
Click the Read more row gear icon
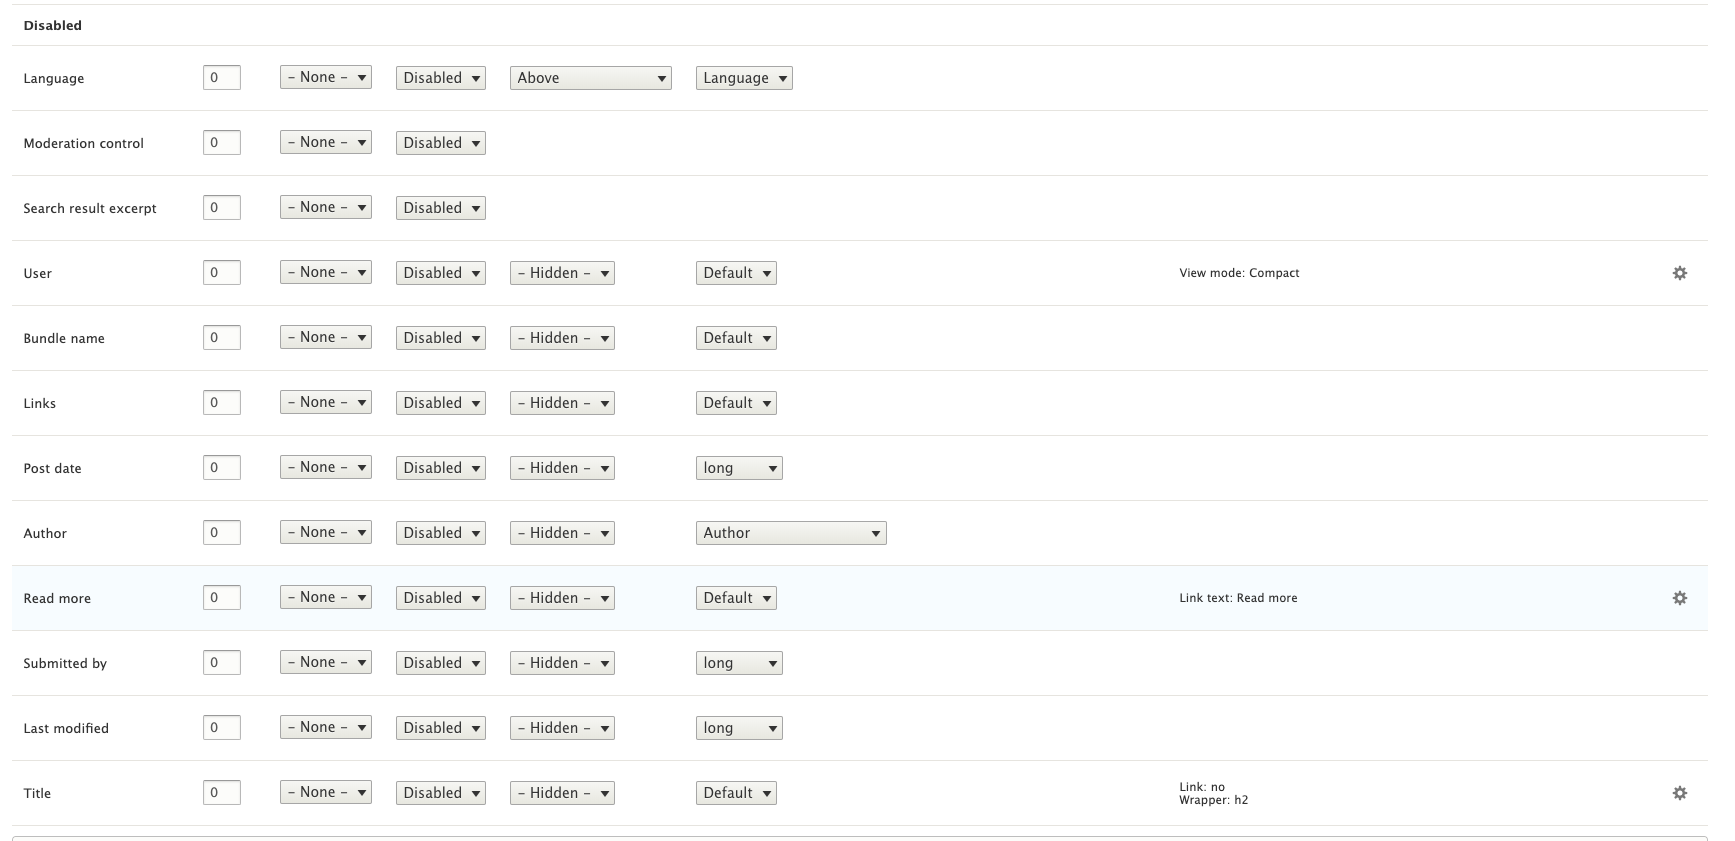pyautogui.click(x=1679, y=598)
